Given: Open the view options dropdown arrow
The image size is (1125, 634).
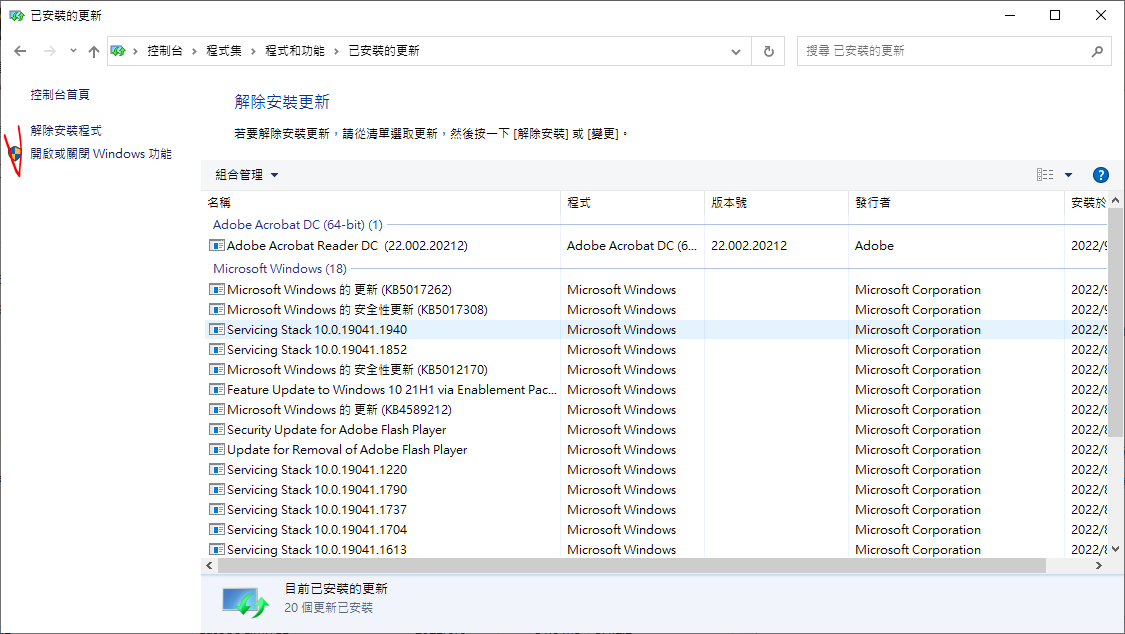Looking at the screenshot, I should pyautogui.click(x=1068, y=175).
